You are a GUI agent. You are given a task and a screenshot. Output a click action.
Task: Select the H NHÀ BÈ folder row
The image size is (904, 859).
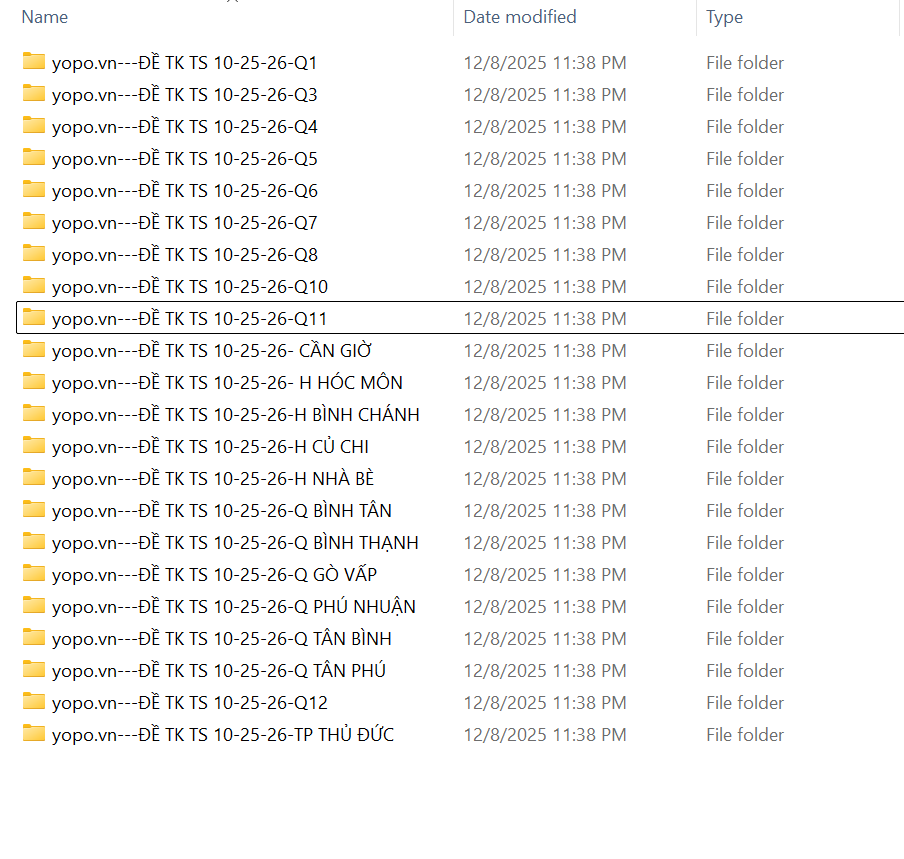coord(212,479)
